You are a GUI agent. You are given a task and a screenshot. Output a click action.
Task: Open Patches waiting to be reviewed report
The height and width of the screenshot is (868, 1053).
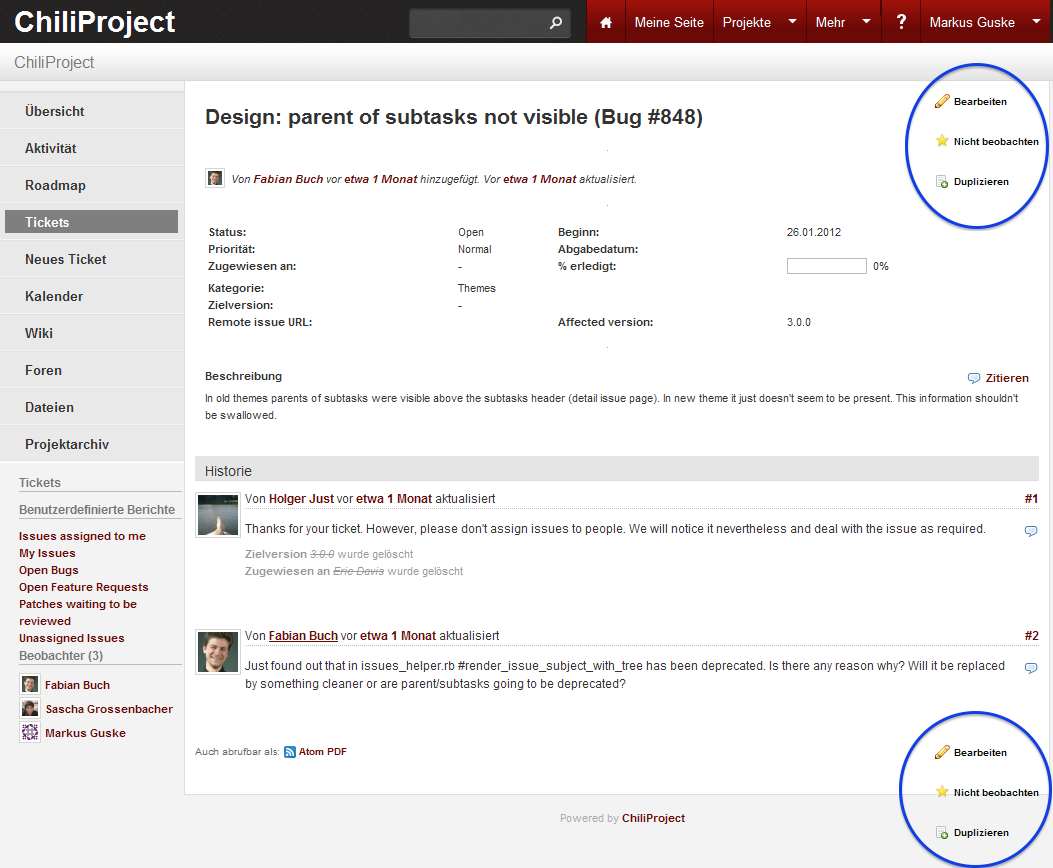[x=78, y=612]
